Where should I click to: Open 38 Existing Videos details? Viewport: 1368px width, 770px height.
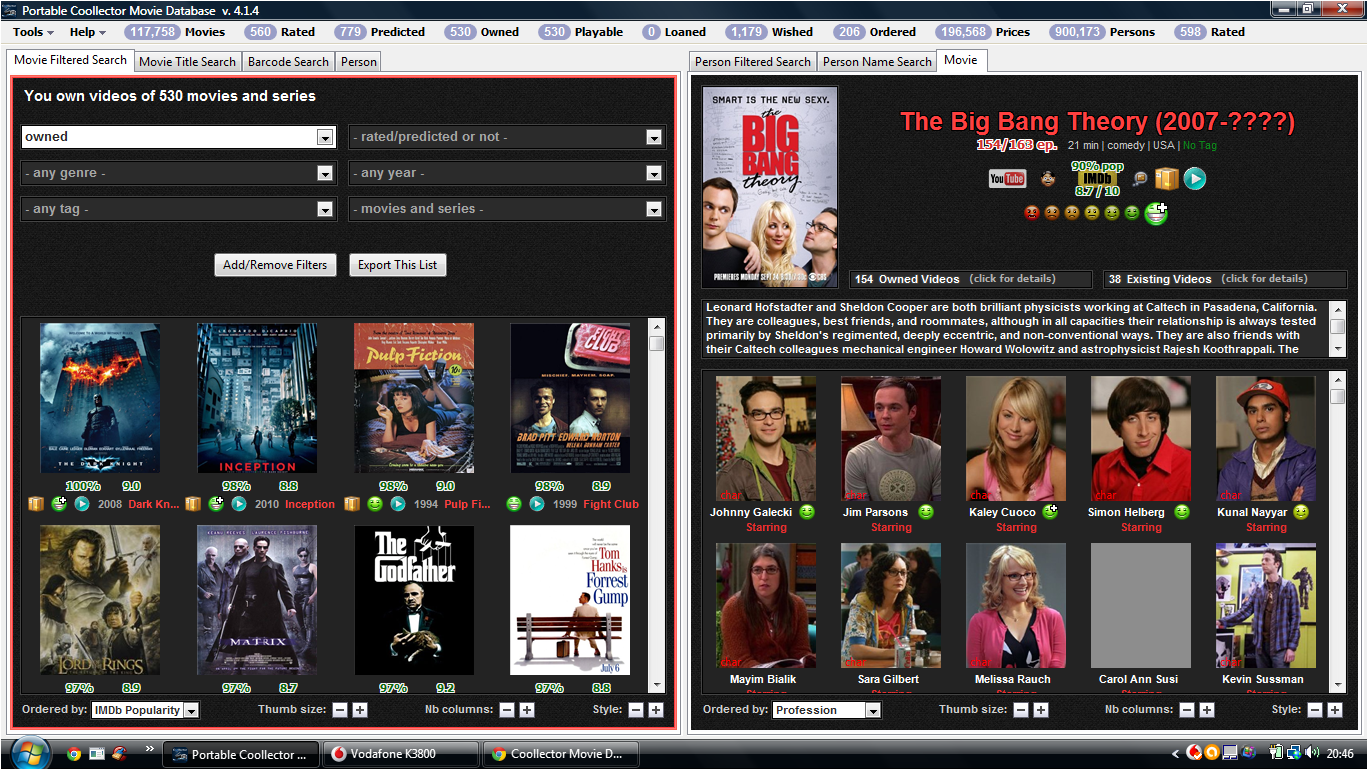pos(1225,279)
